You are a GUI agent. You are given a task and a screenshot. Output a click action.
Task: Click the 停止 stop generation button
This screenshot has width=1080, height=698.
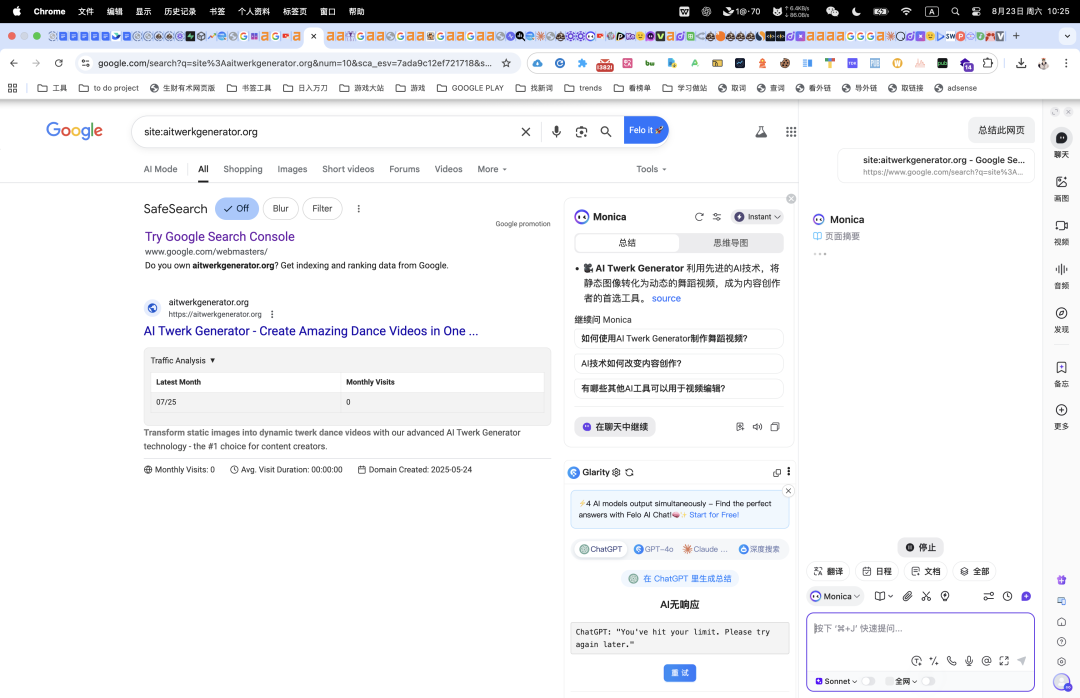point(920,548)
